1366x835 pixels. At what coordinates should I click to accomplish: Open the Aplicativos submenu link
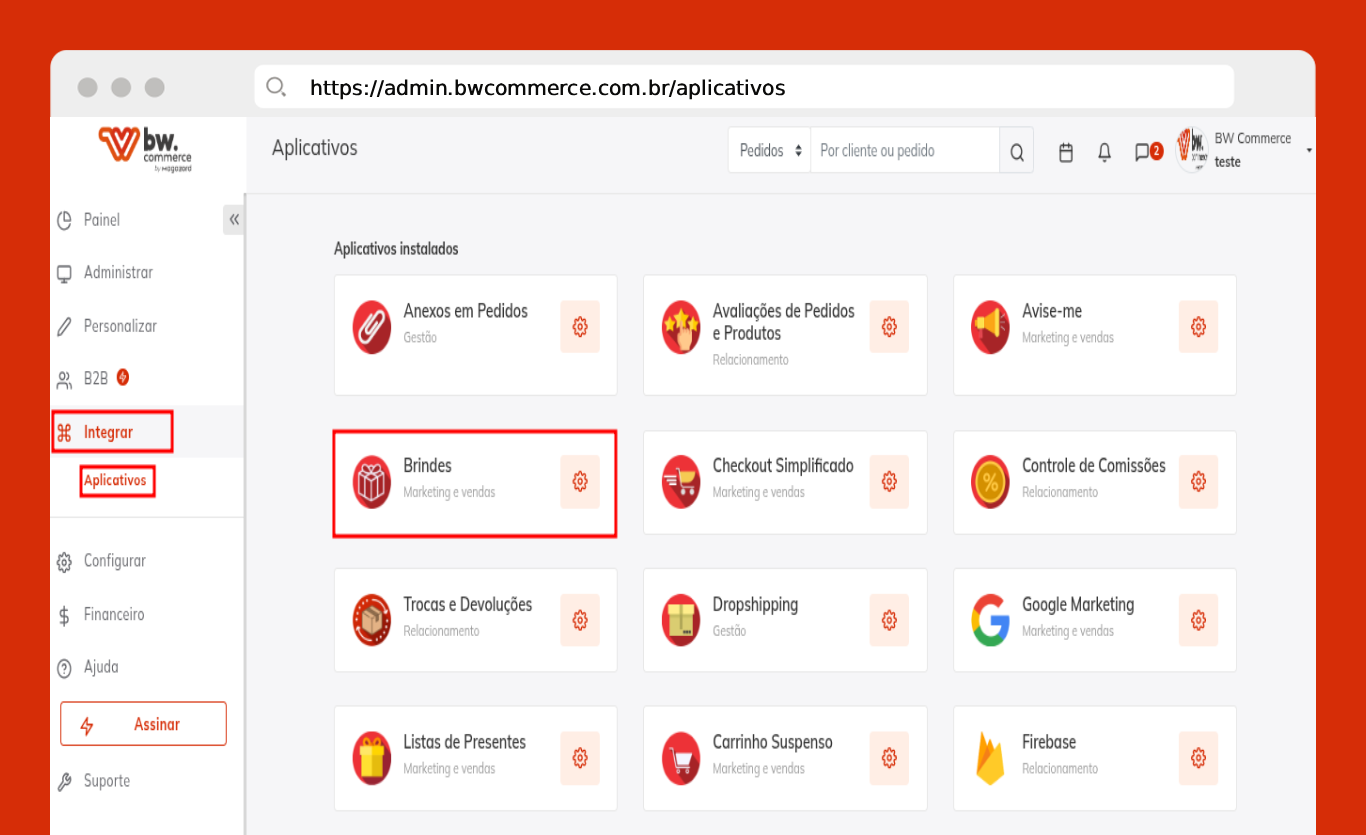click(x=116, y=481)
